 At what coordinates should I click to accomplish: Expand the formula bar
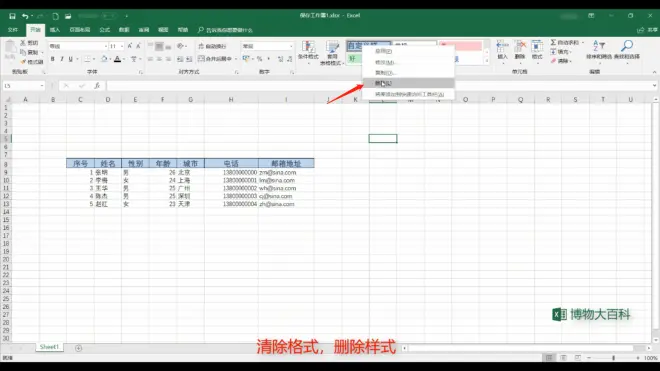click(x=655, y=85)
